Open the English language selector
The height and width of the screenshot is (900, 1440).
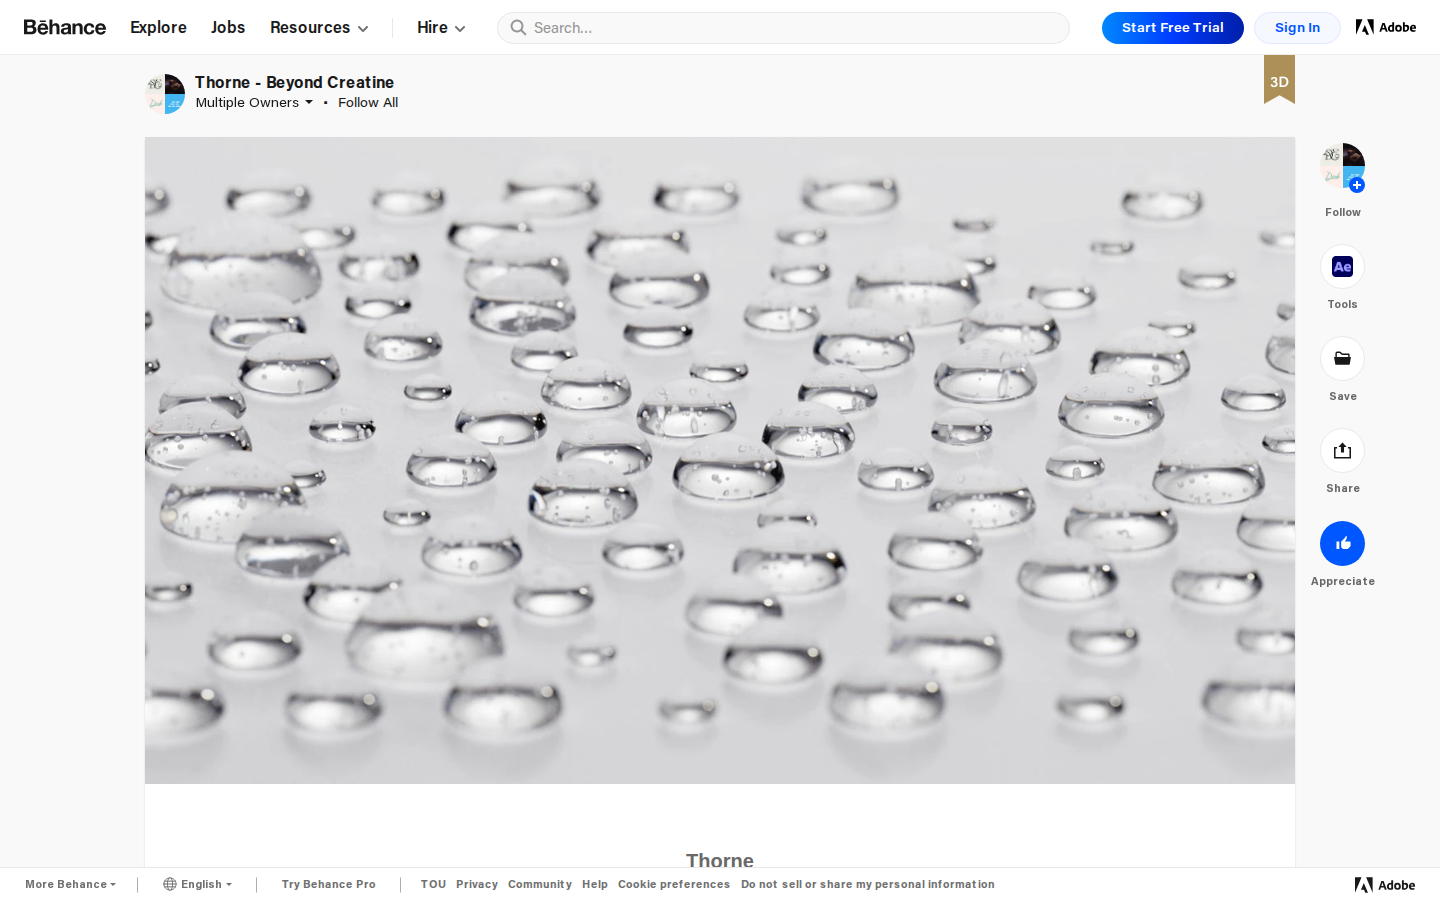[x=198, y=884]
